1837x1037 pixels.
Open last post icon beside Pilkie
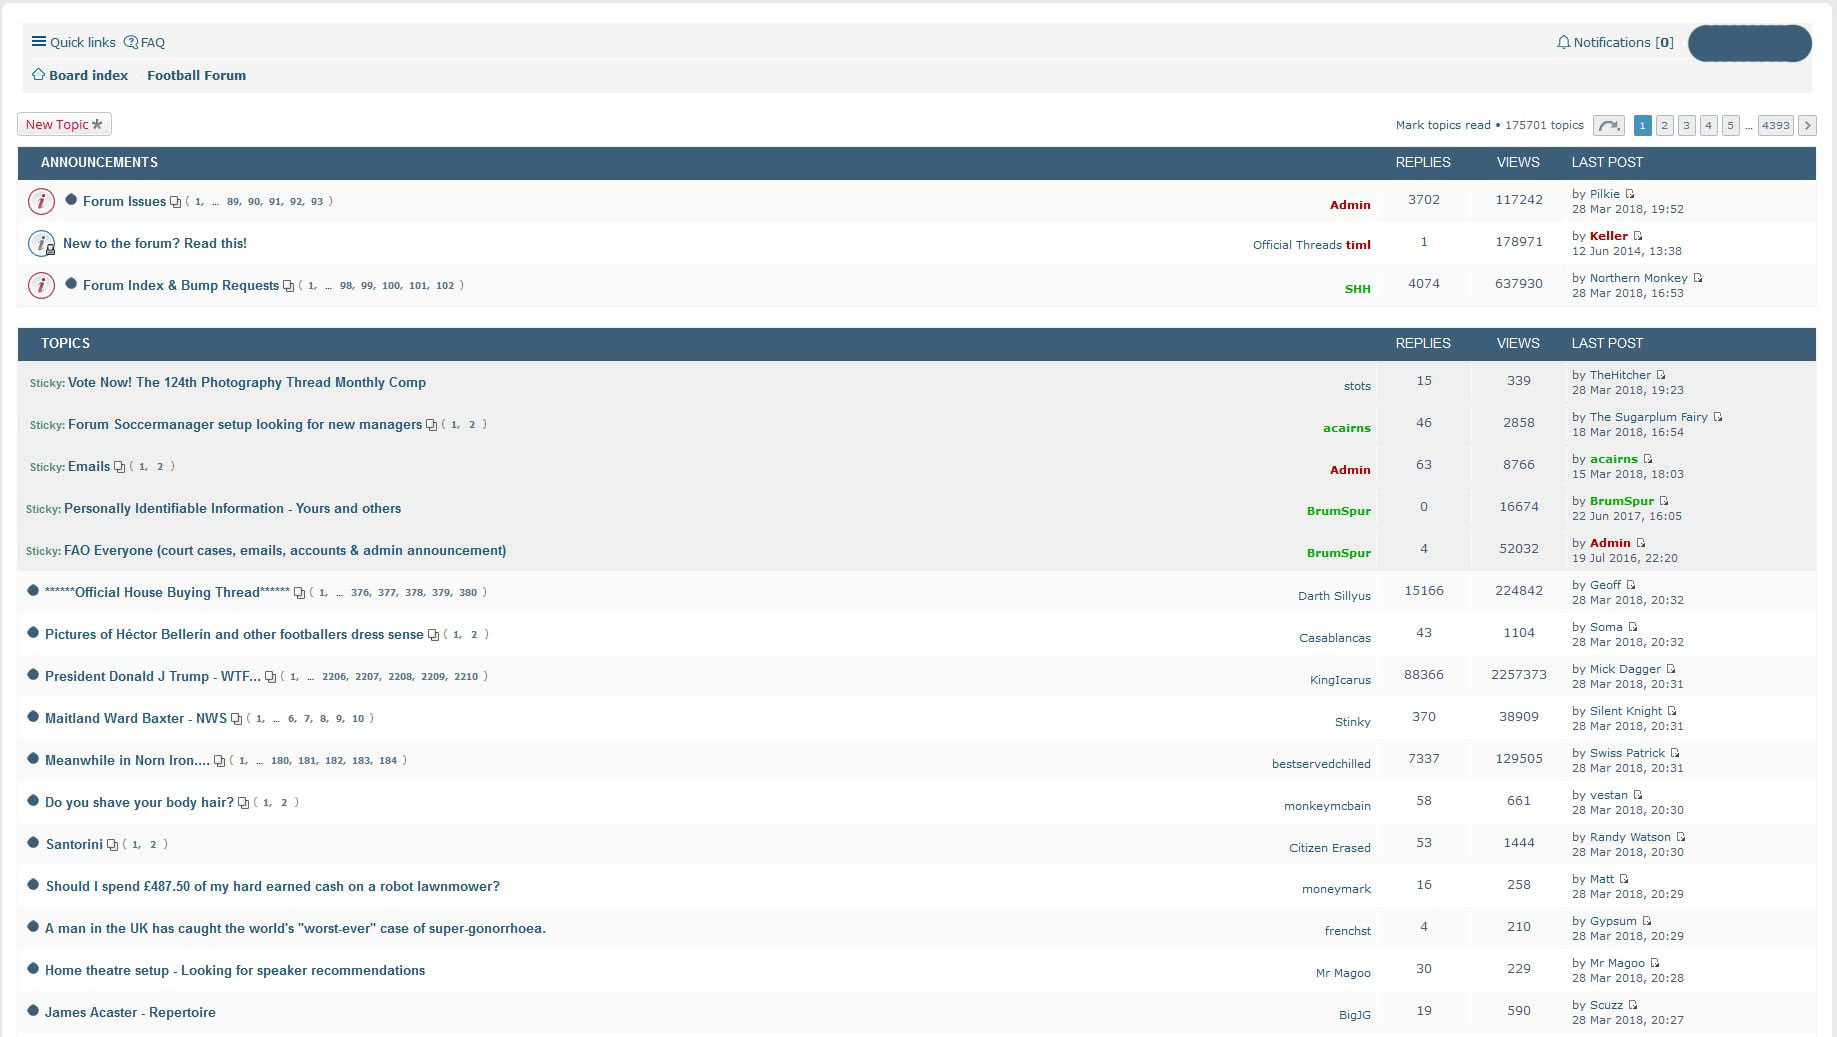pyautogui.click(x=1630, y=194)
